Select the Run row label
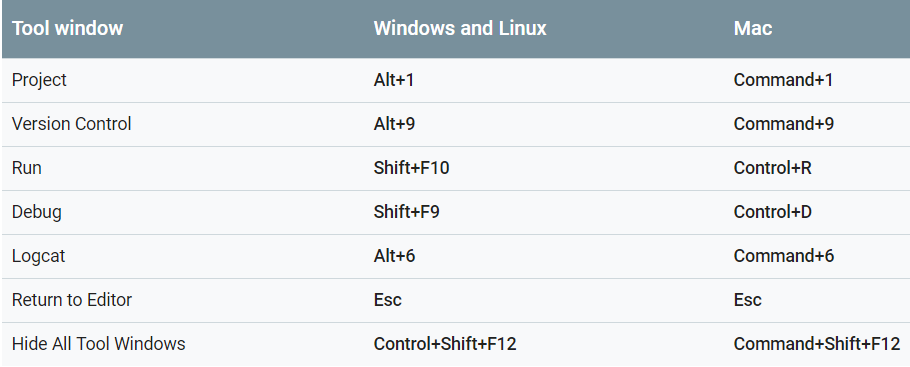The image size is (910, 367). tap(27, 168)
